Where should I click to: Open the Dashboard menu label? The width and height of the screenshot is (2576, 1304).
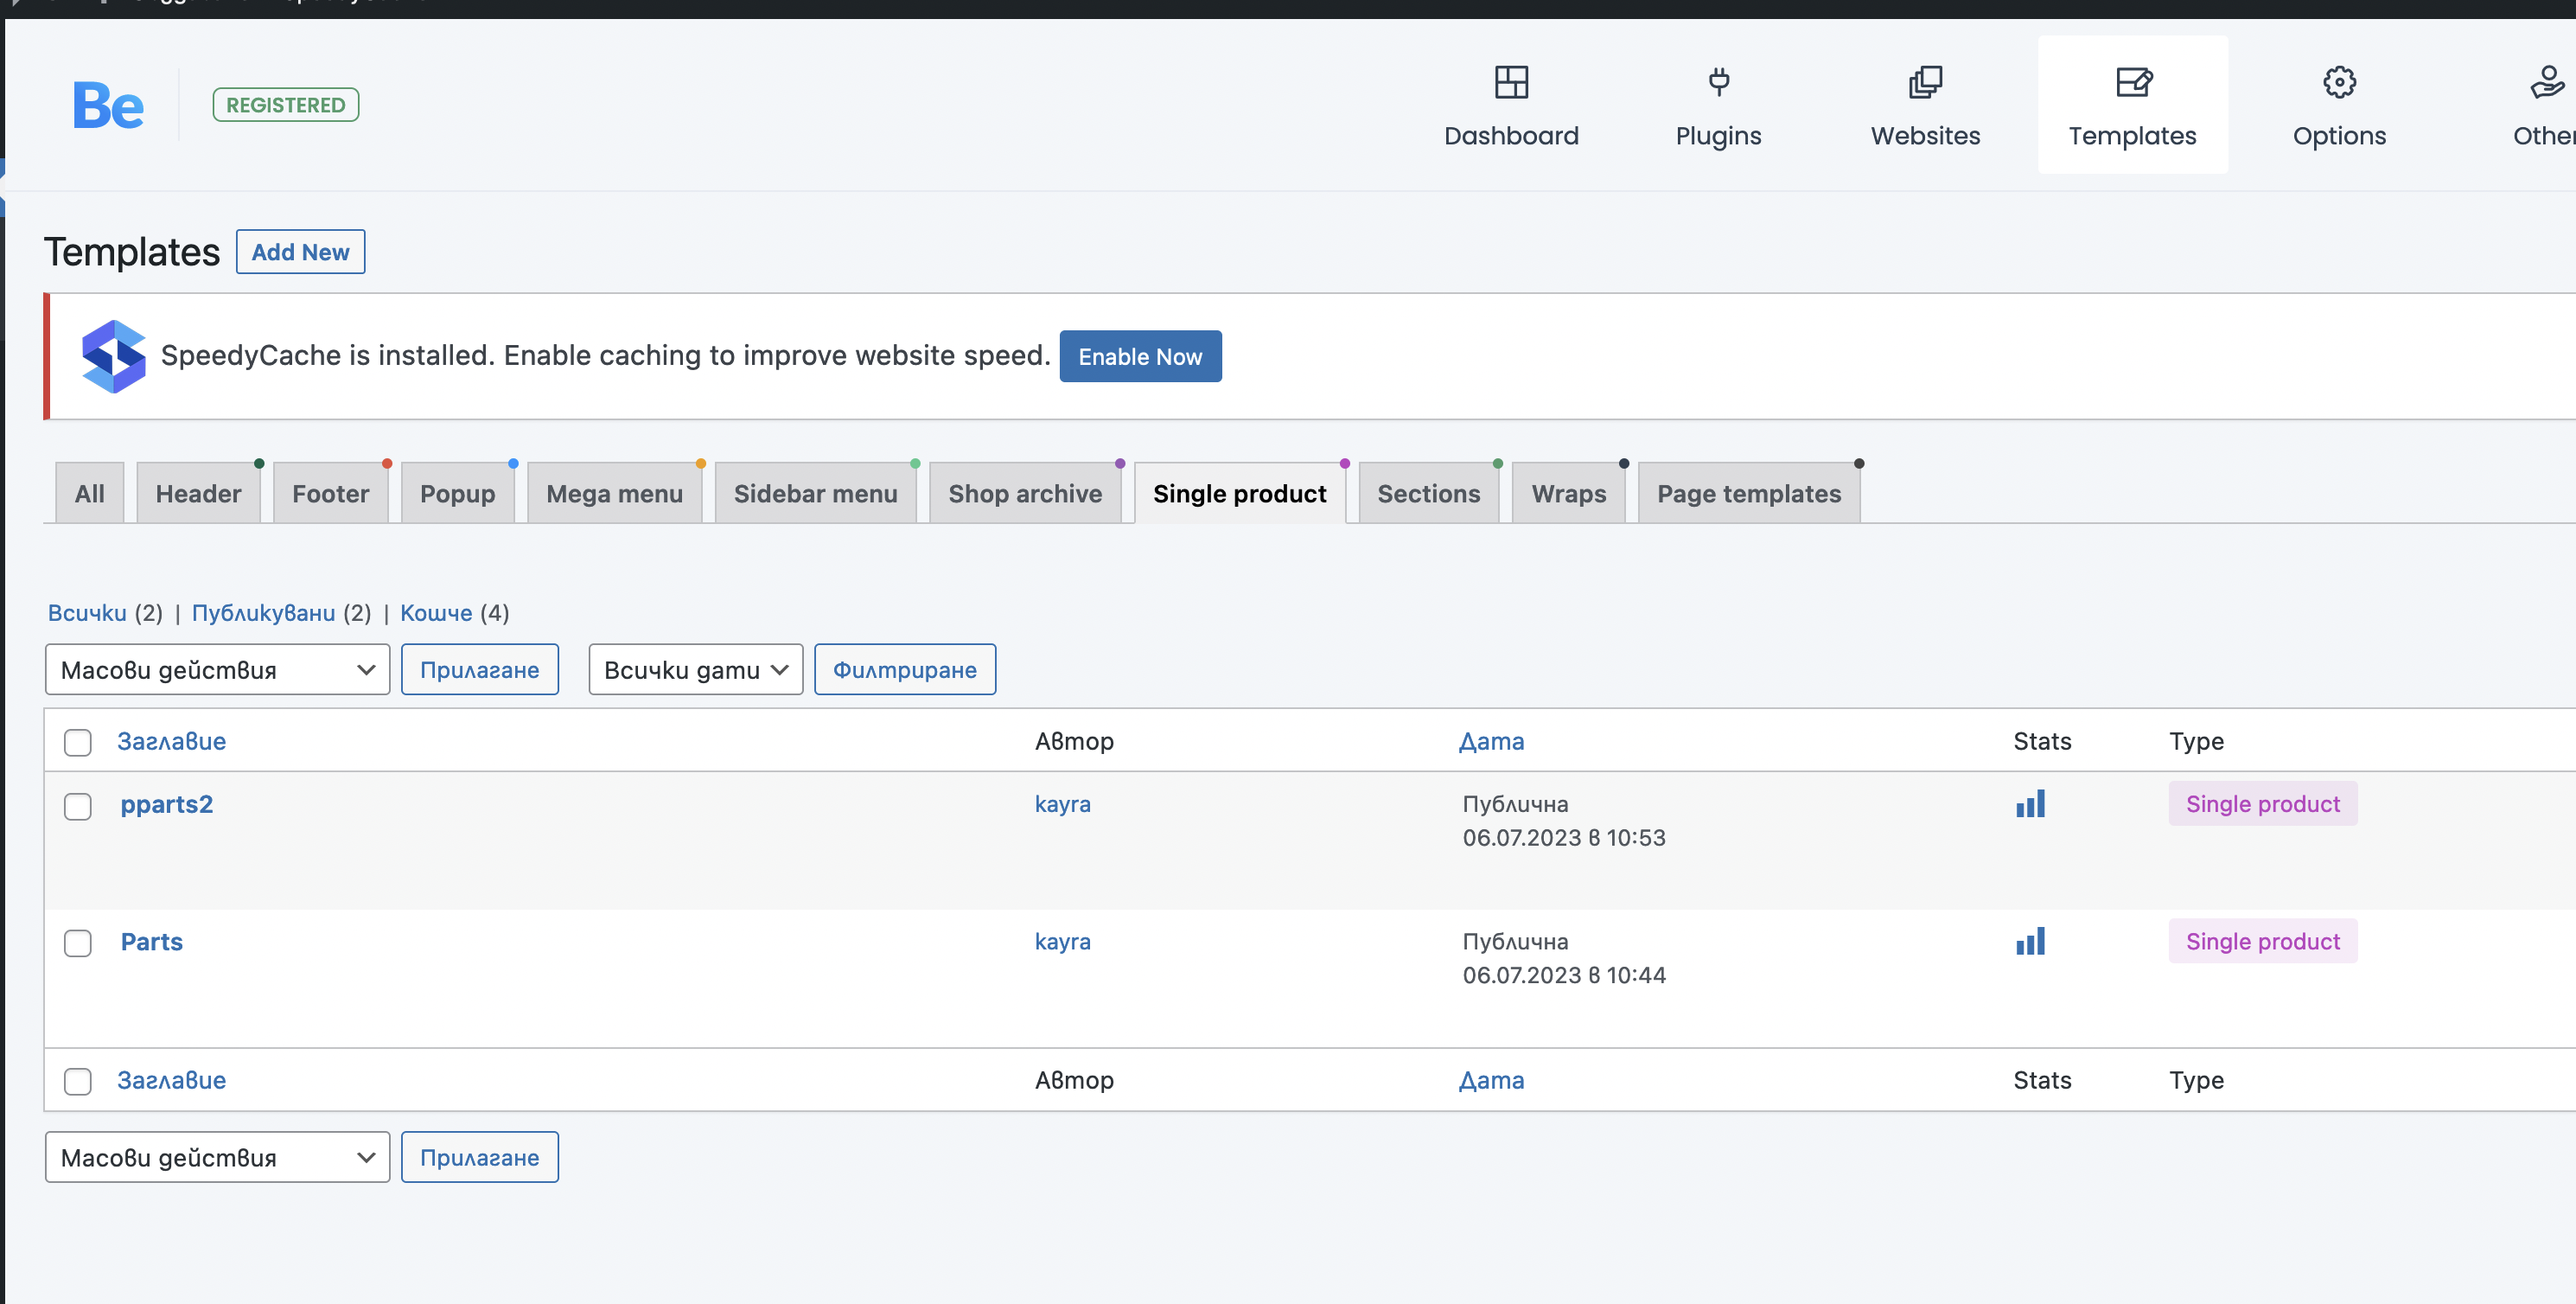(1511, 136)
